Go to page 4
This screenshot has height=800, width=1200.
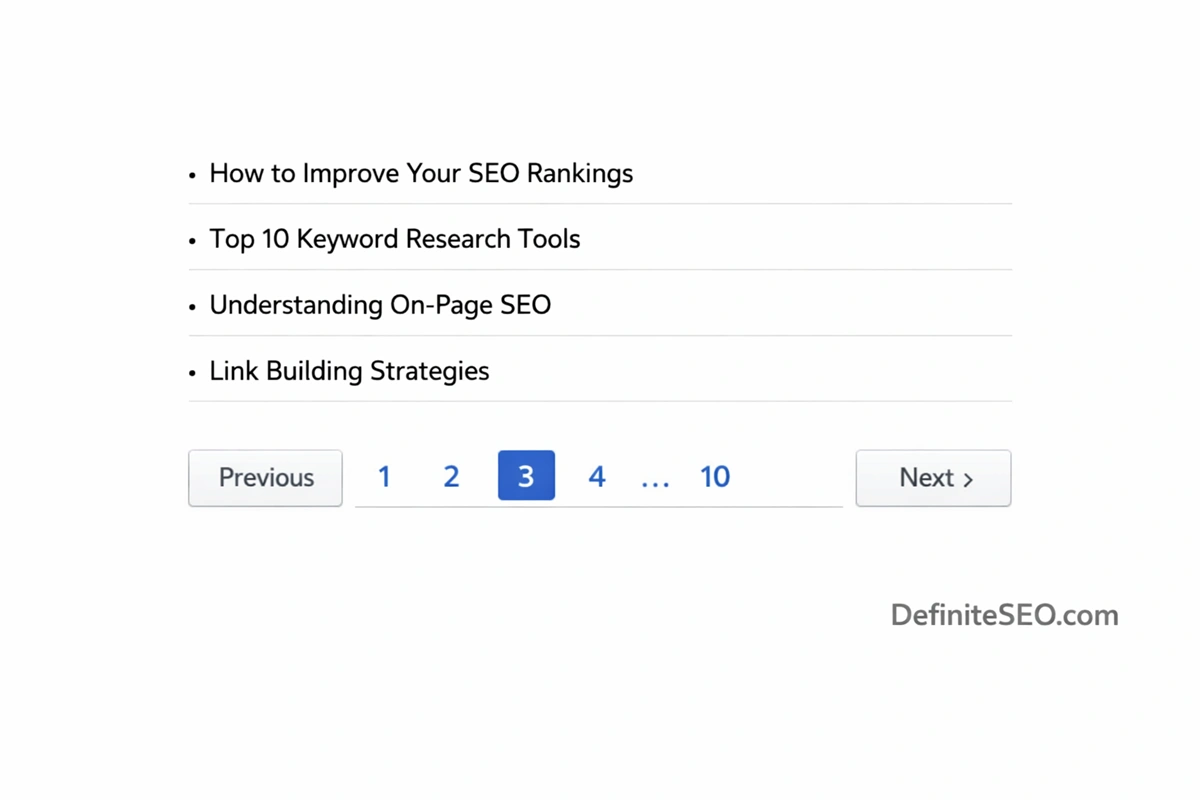[596, 477]
